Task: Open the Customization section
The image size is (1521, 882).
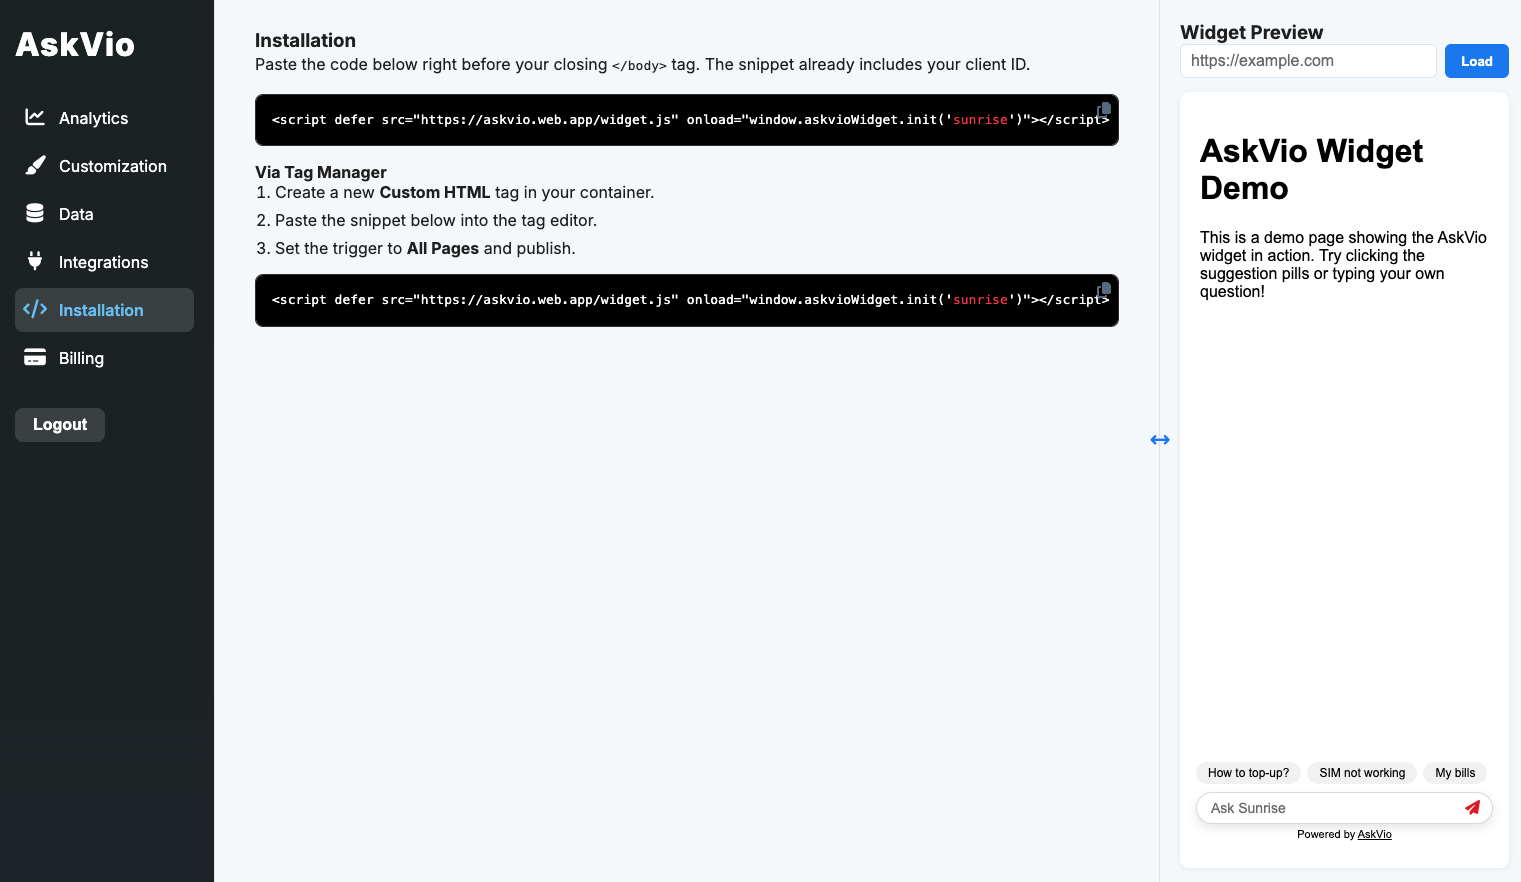Action: click(104, 166)
